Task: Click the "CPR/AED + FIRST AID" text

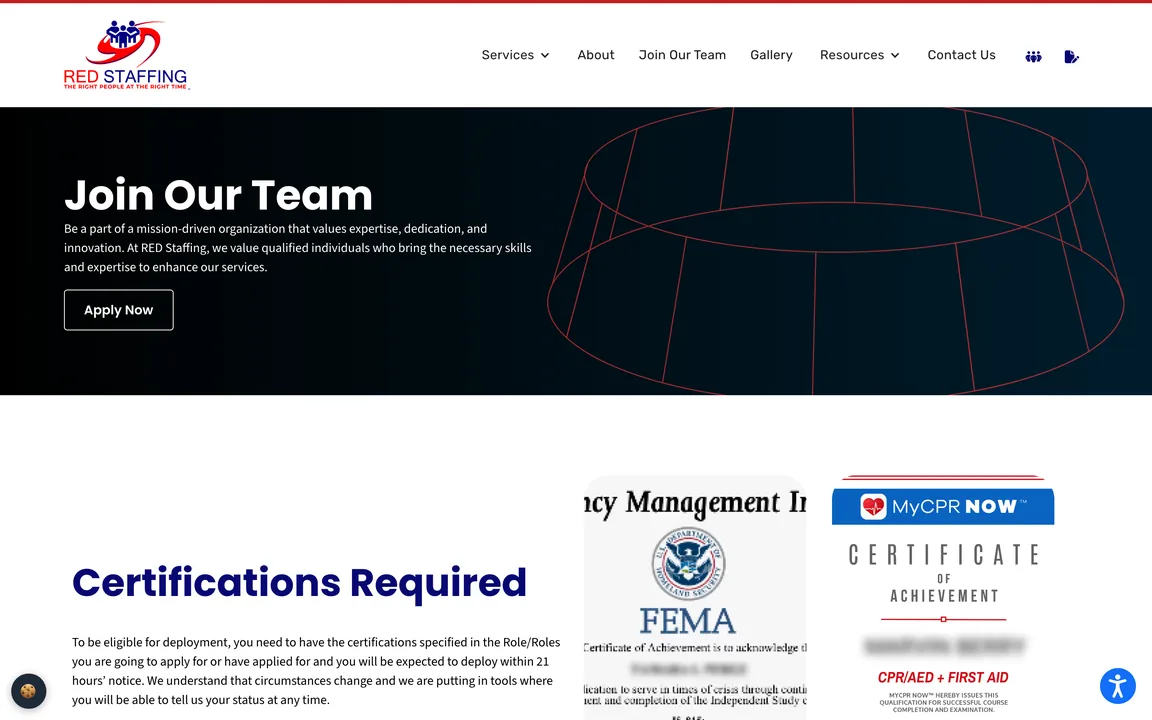Action: pos(943,677)
